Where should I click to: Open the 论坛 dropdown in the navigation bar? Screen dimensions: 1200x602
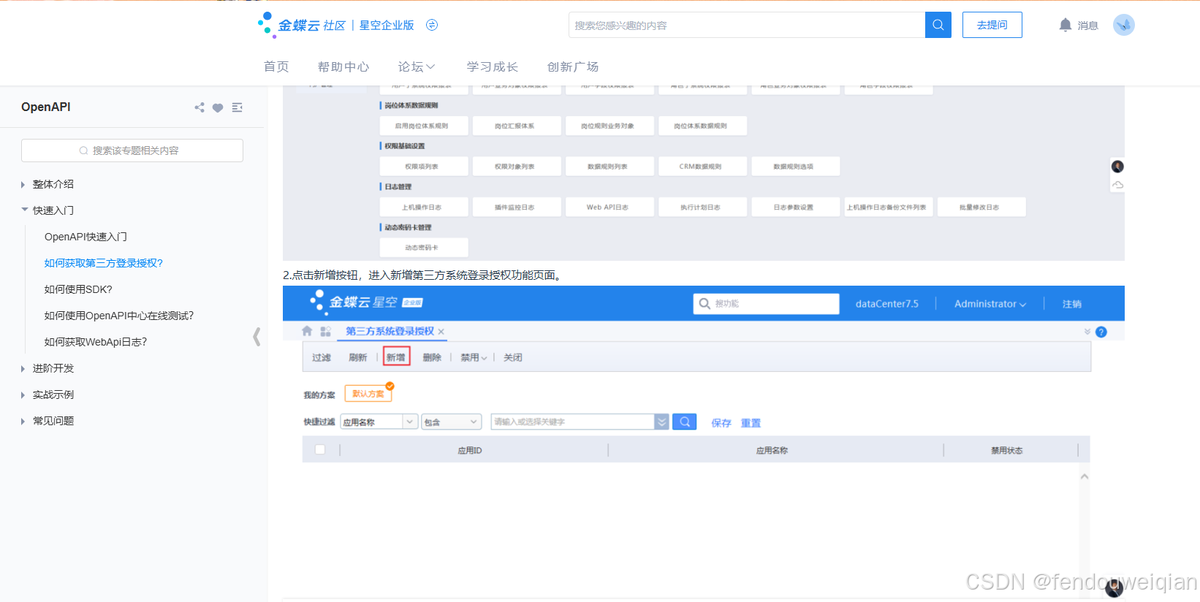[417, 67]
